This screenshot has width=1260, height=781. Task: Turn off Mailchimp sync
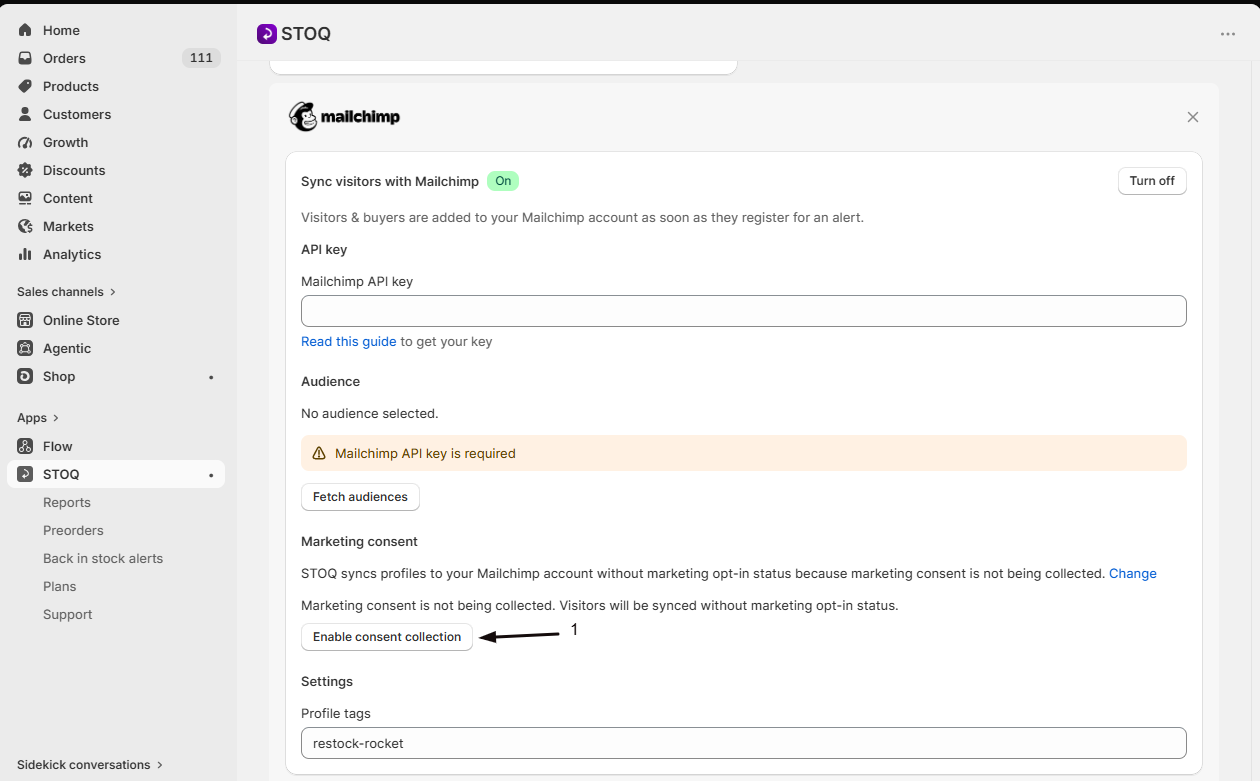point(1152,181)
